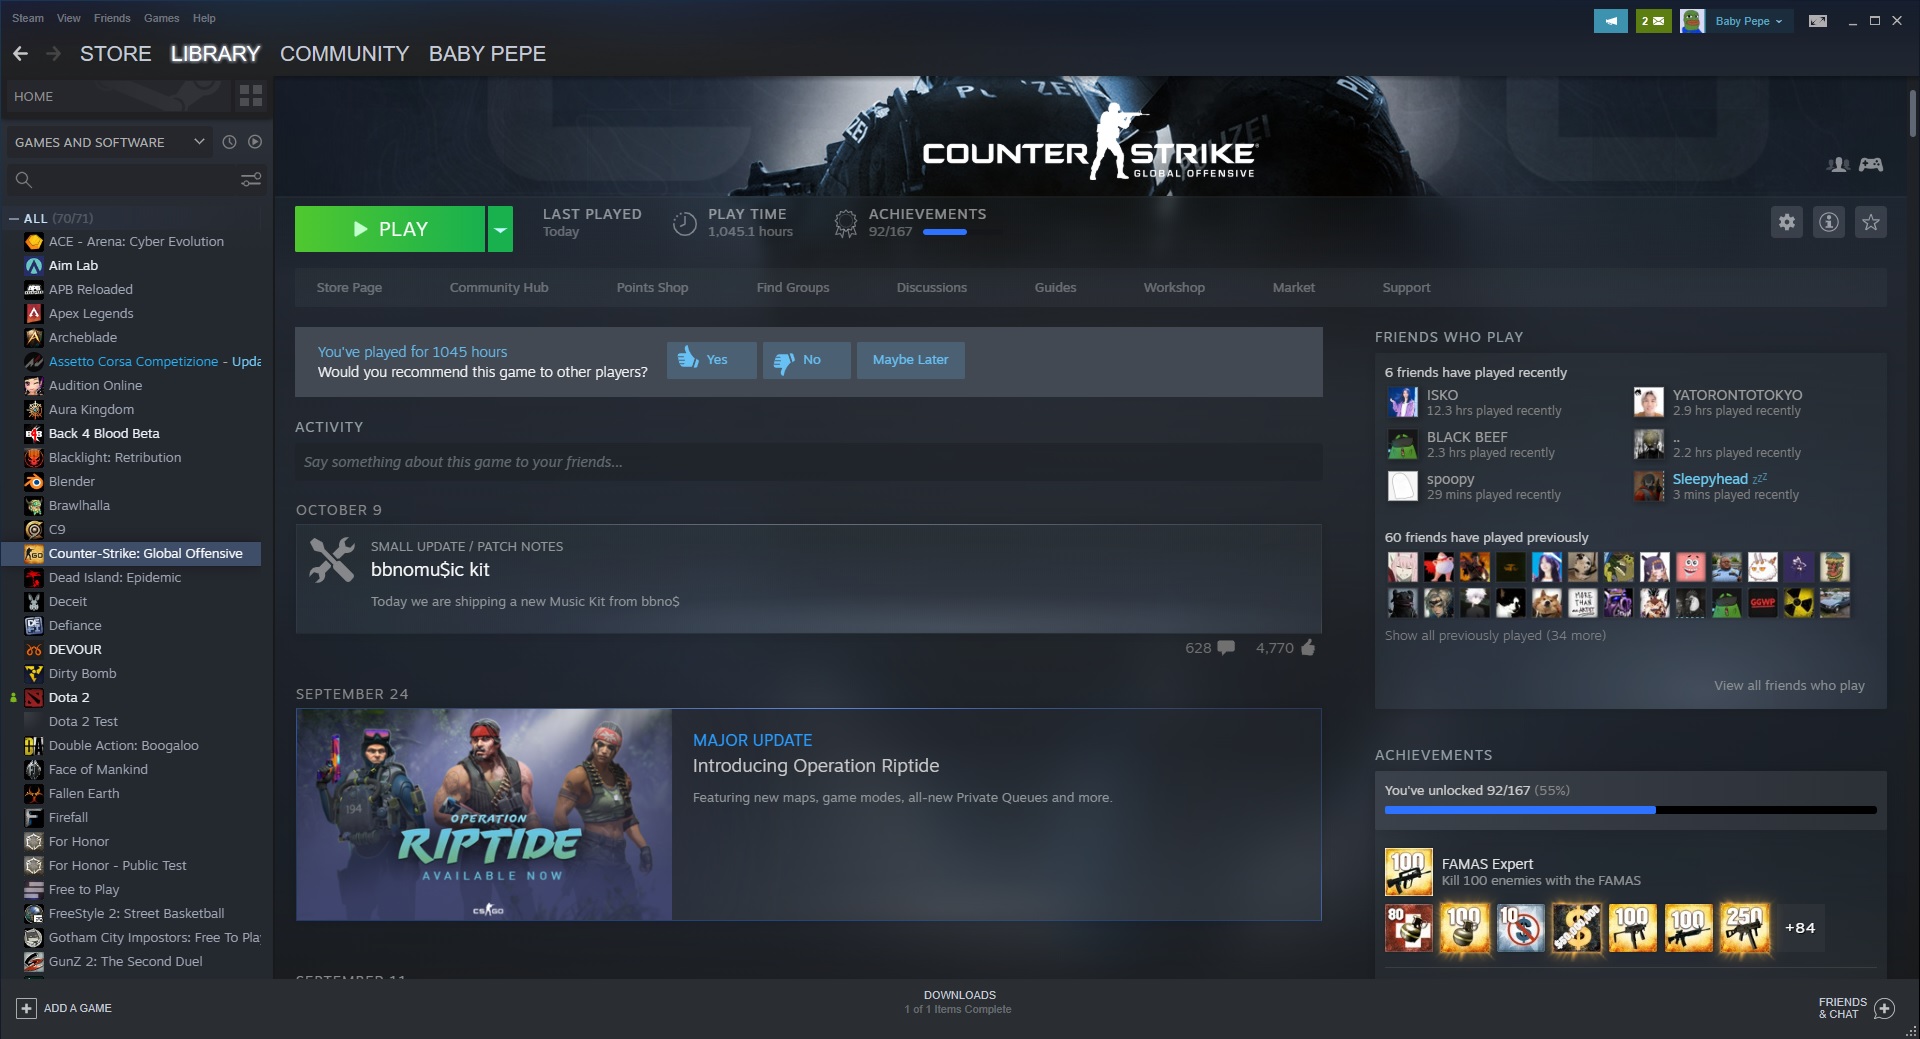This screenshot has height=1039, width=1920.
Task: Open the friends multiplayer icon in banner
Action: click(1838, 164)
